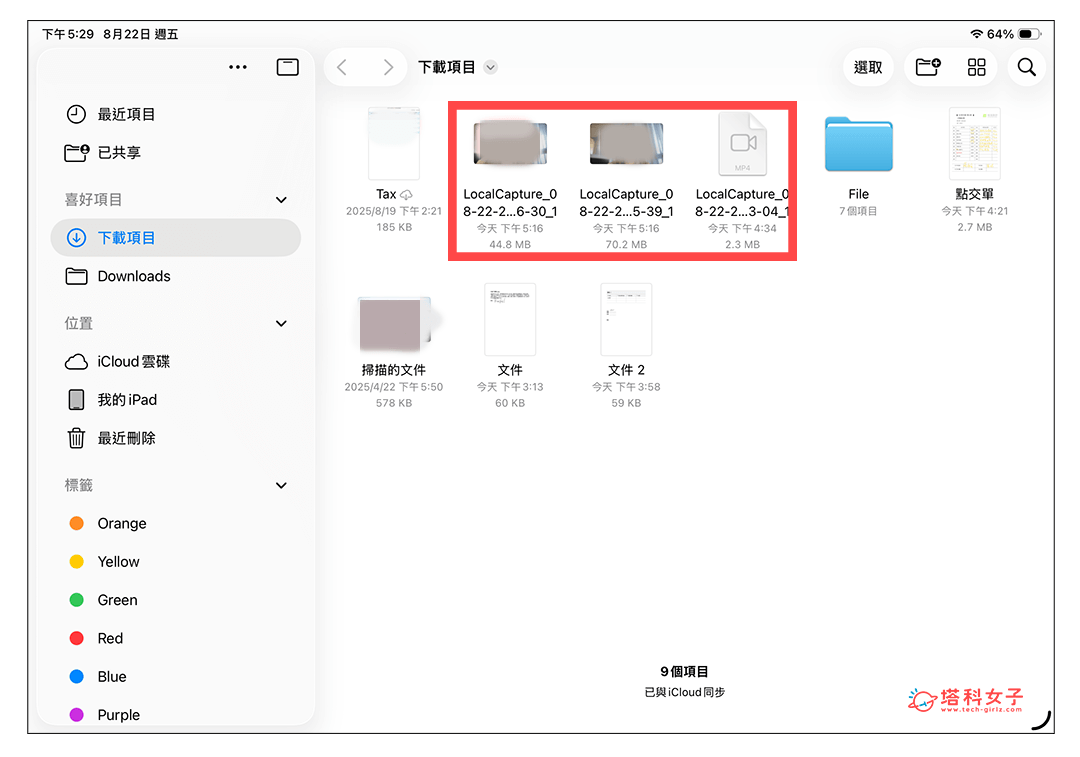
Task: Open the File folder thumbnail
Action: [858, 144]
